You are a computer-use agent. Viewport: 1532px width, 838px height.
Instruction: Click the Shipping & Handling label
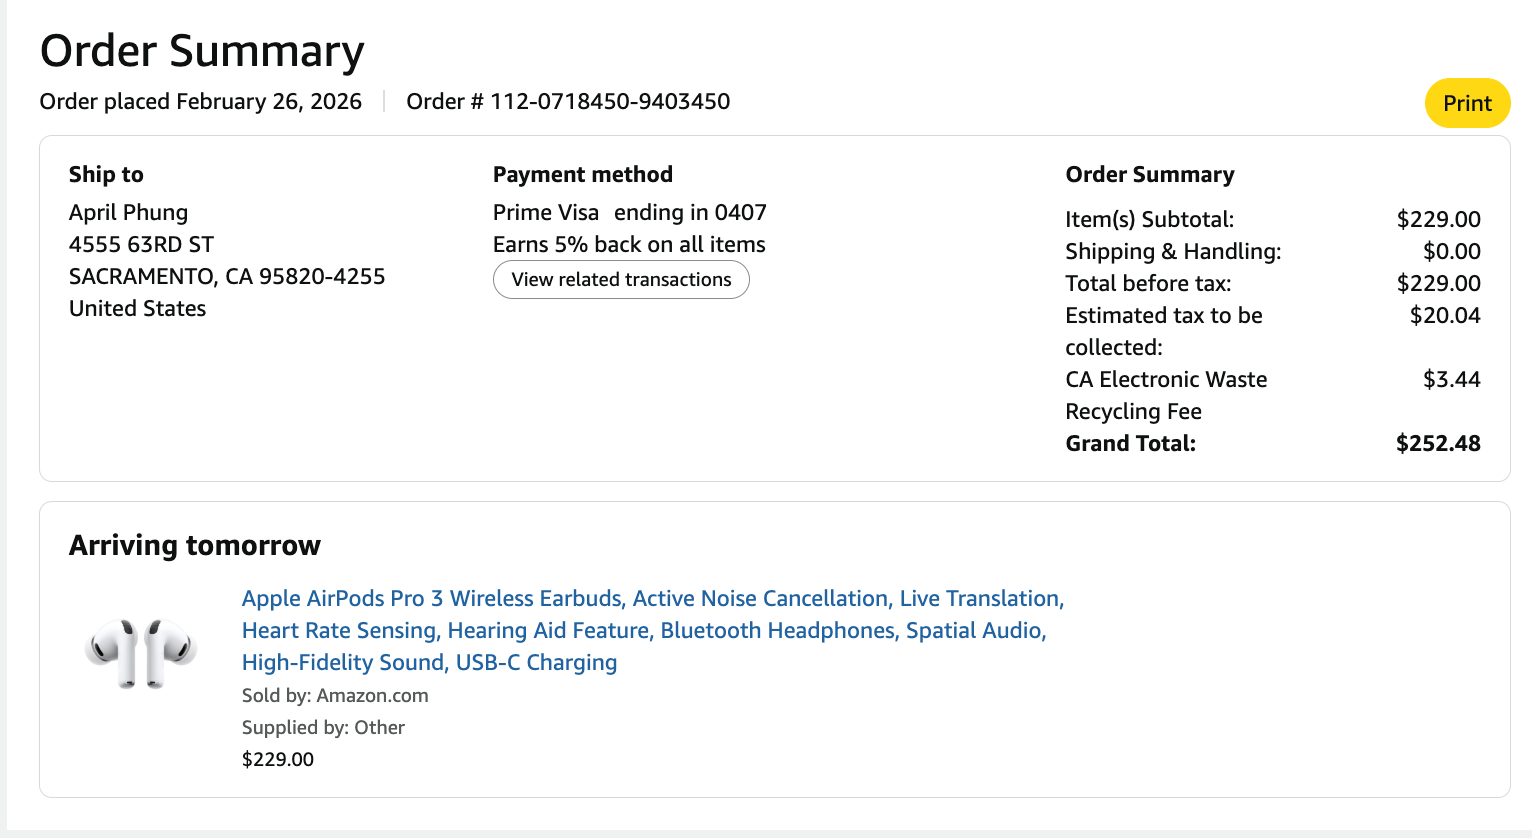click(x=1173, y=252)
